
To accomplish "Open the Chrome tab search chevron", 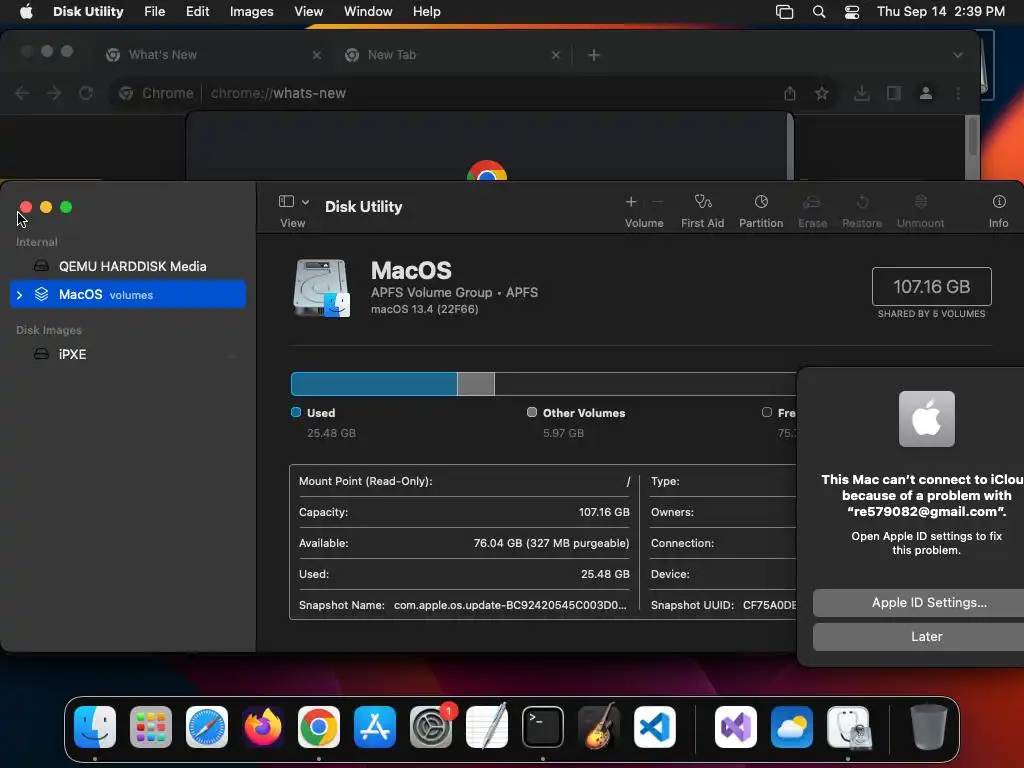I will pos(957,55).
